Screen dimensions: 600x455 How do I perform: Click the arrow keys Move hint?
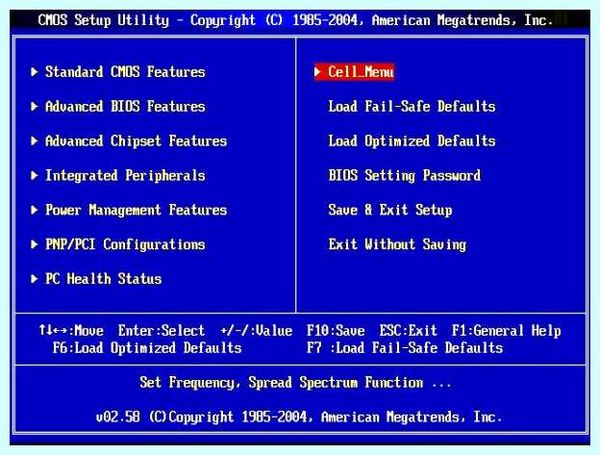71,330
